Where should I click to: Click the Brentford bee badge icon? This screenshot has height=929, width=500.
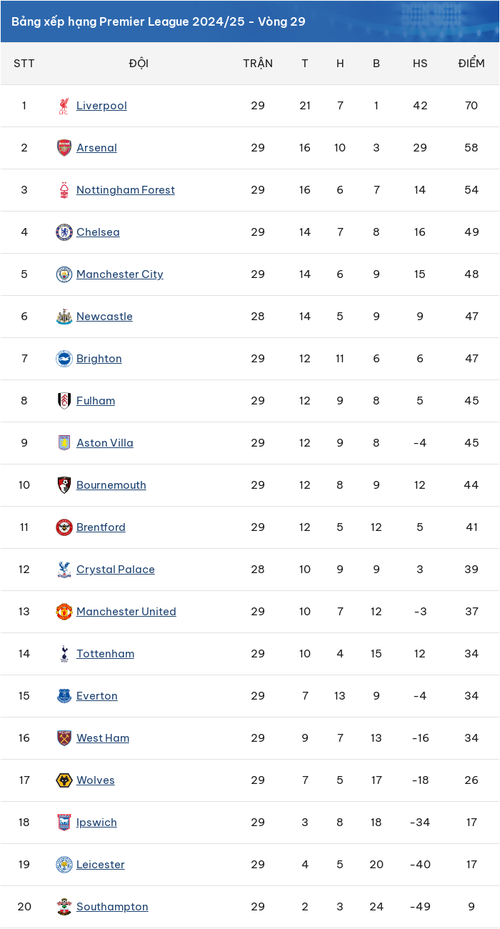[64, 527]
